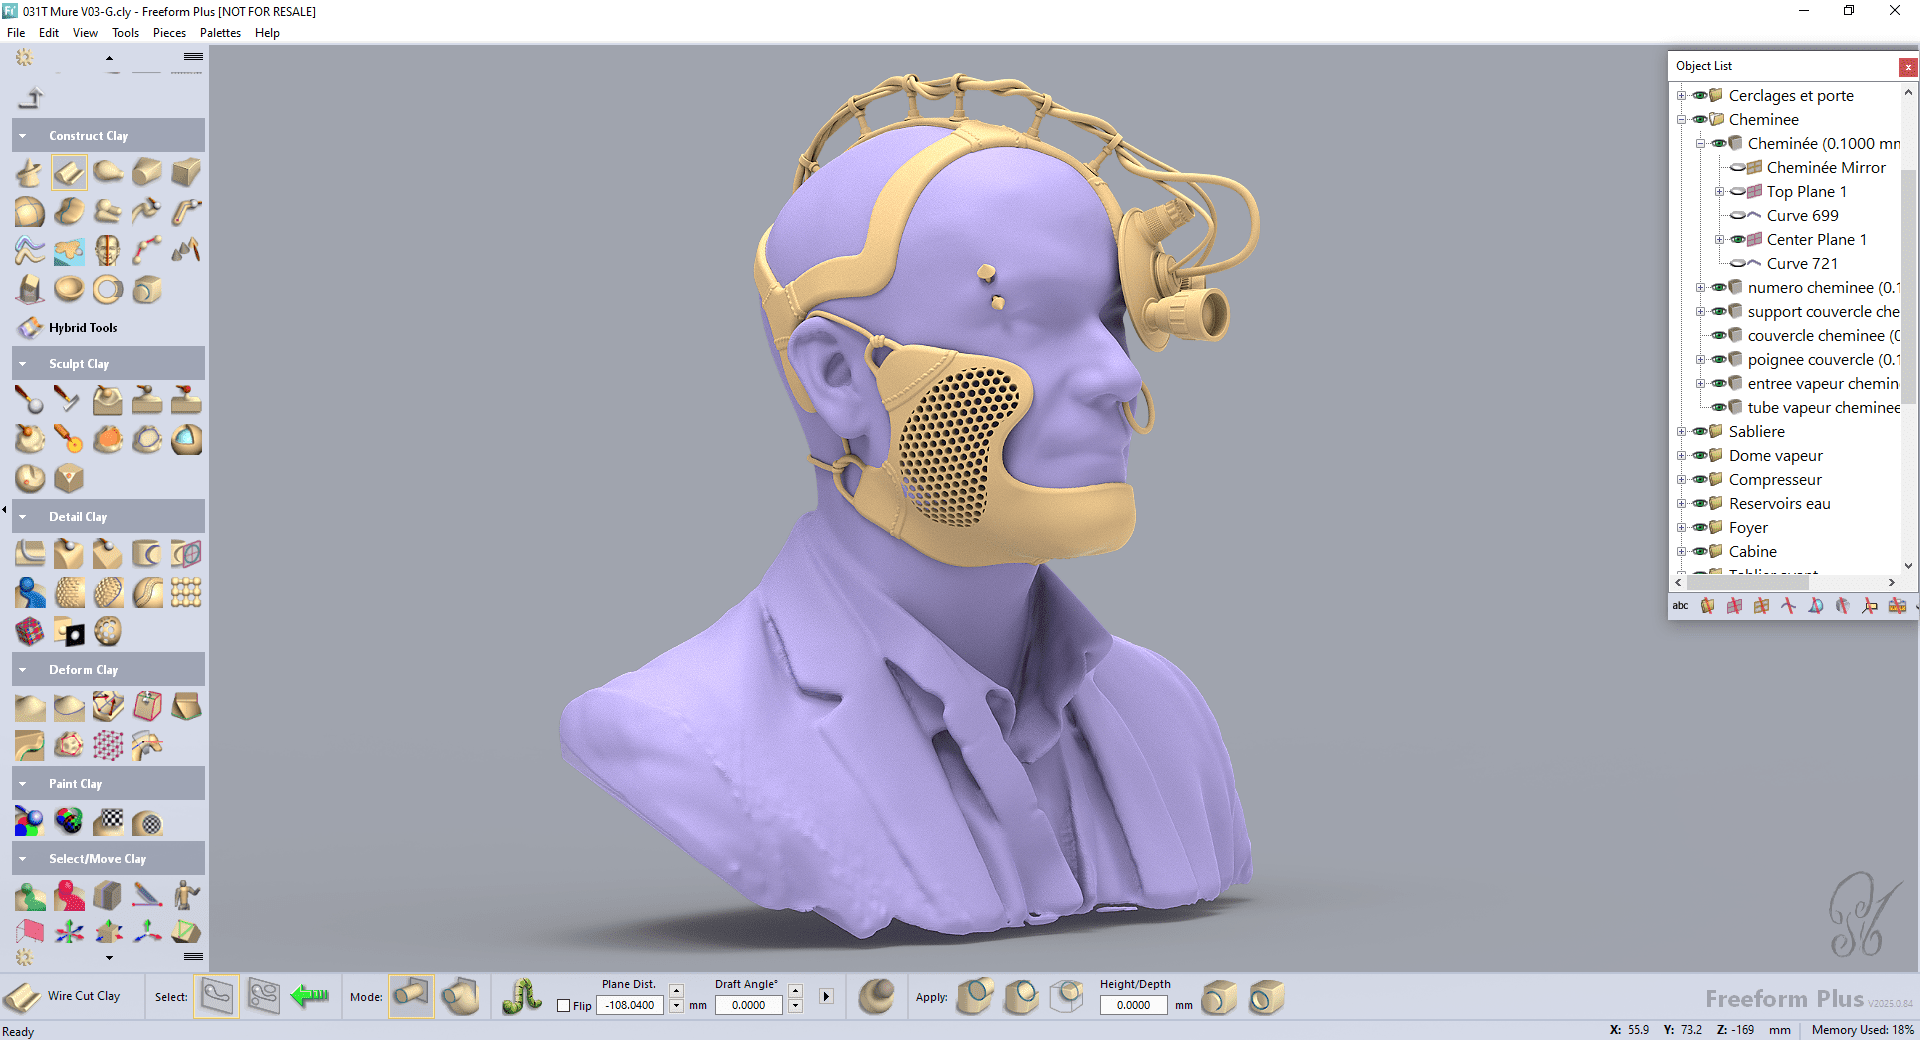
Task: Enable the Flip checkbox near Plane Dist
Action: [564, 1006]
